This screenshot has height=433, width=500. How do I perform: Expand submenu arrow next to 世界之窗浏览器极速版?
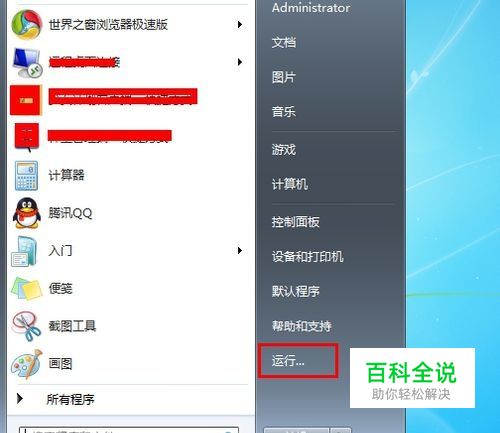tap(239, 24)
